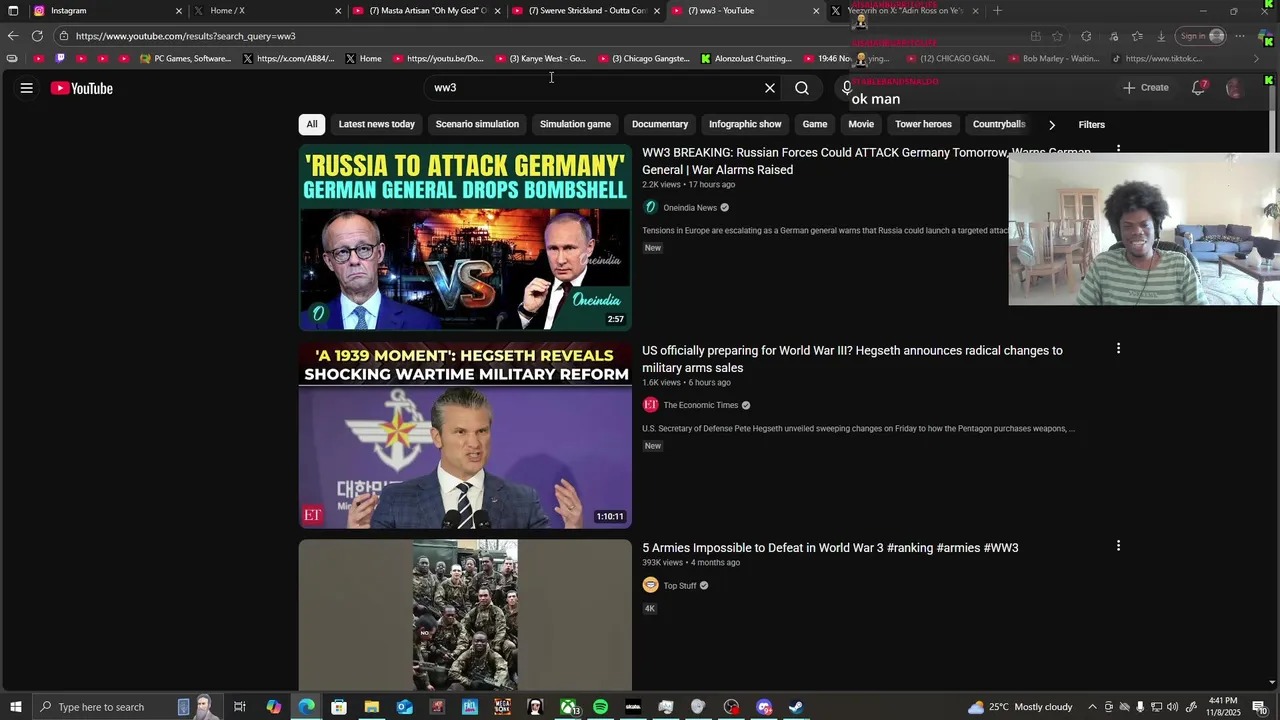Open the Create upload menu
Screen dimensions: 1280x720
coord(1145,88)
